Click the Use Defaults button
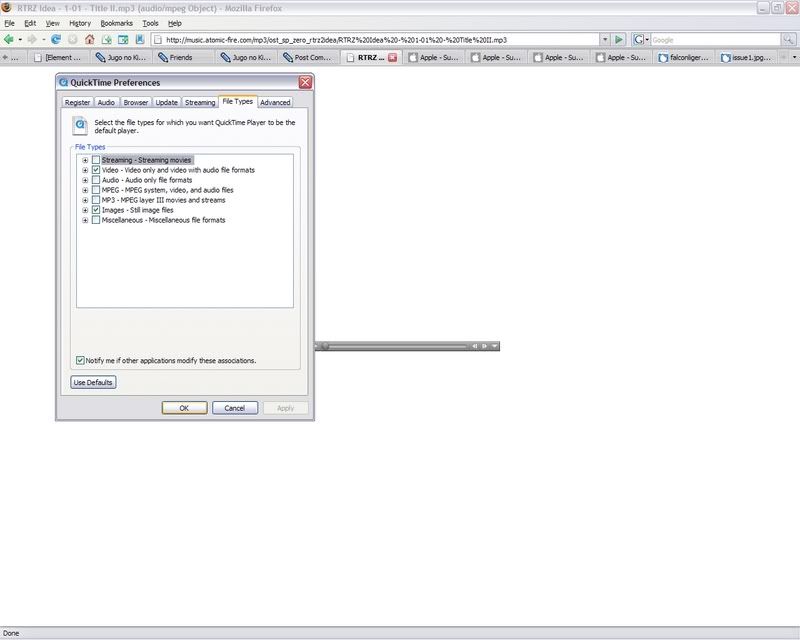Viewport: 800px width, 640px height. [93, 382]
